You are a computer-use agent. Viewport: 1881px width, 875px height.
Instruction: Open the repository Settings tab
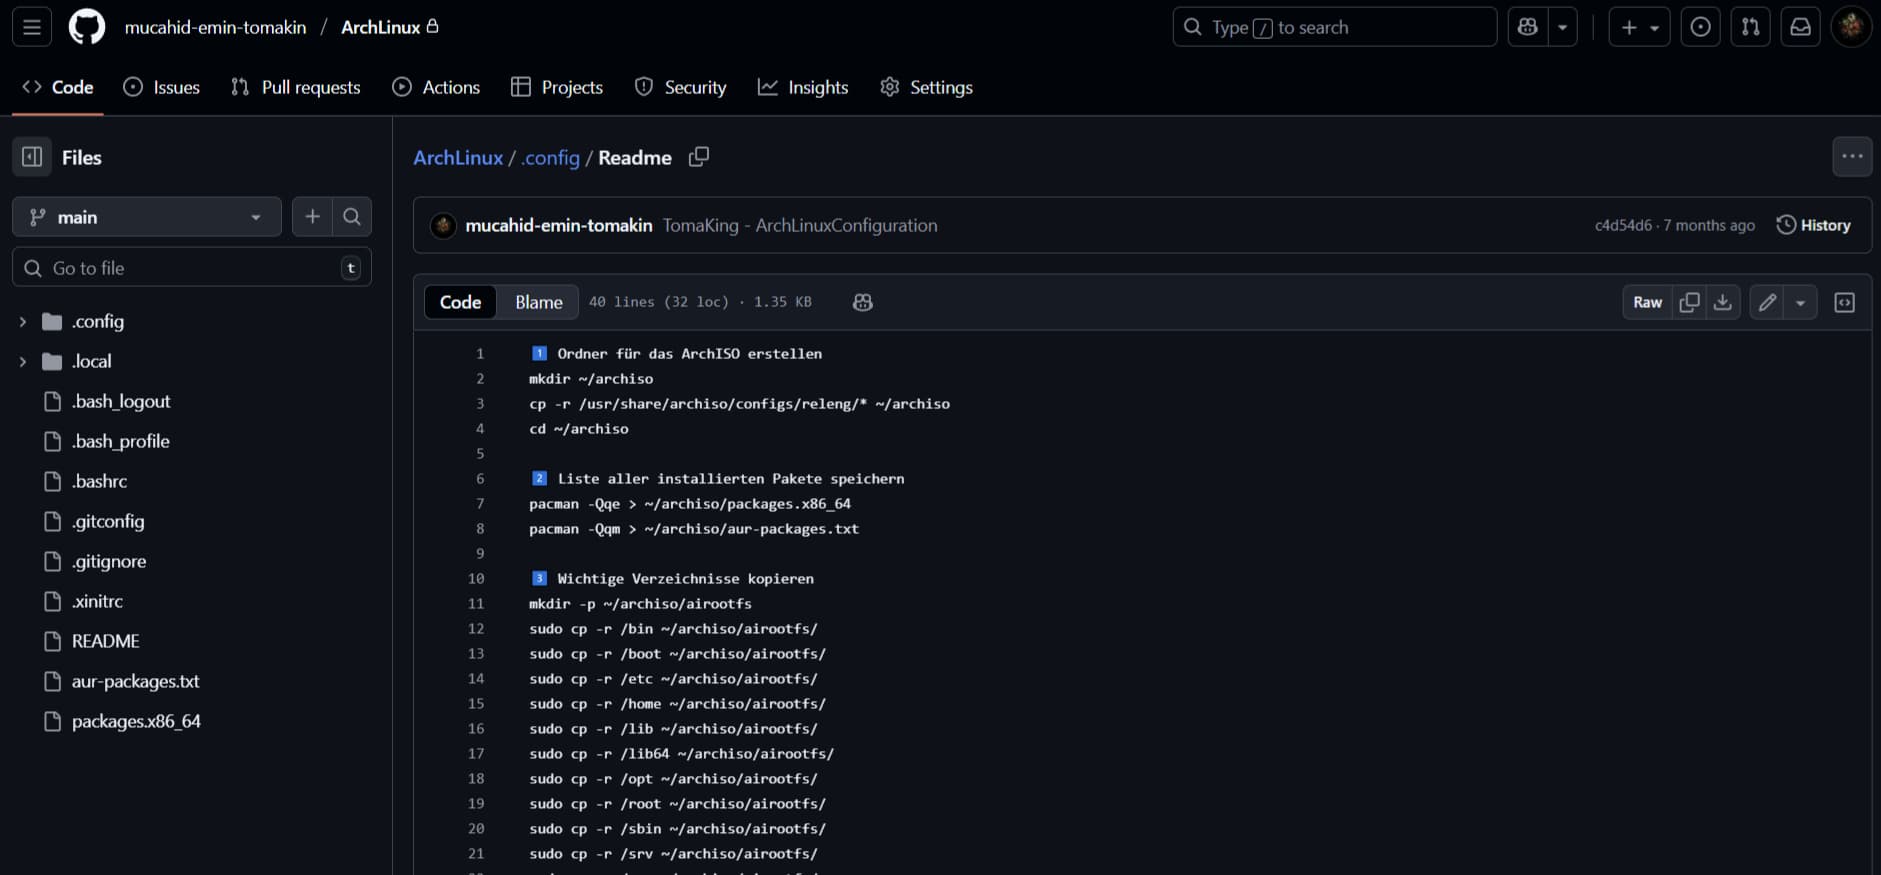click(x=926, y=87)
